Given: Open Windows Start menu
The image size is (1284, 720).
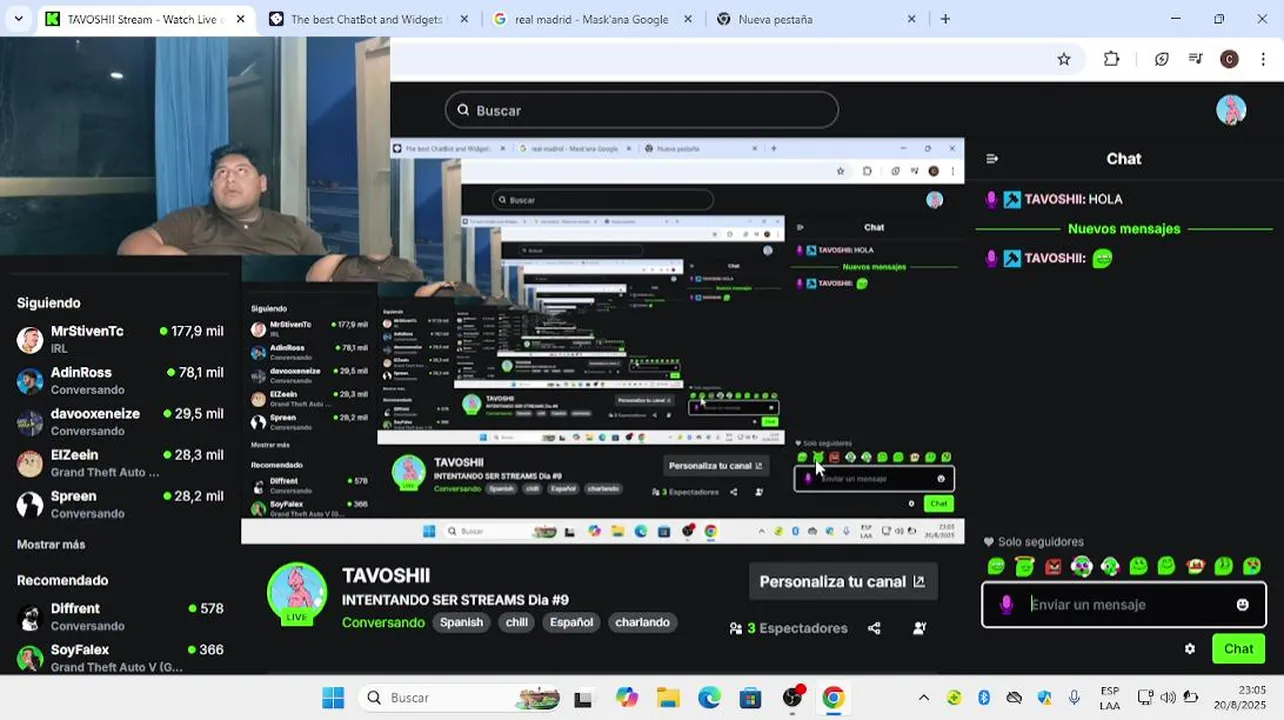Looking at the screenshot, I should (x=333, y=698).
